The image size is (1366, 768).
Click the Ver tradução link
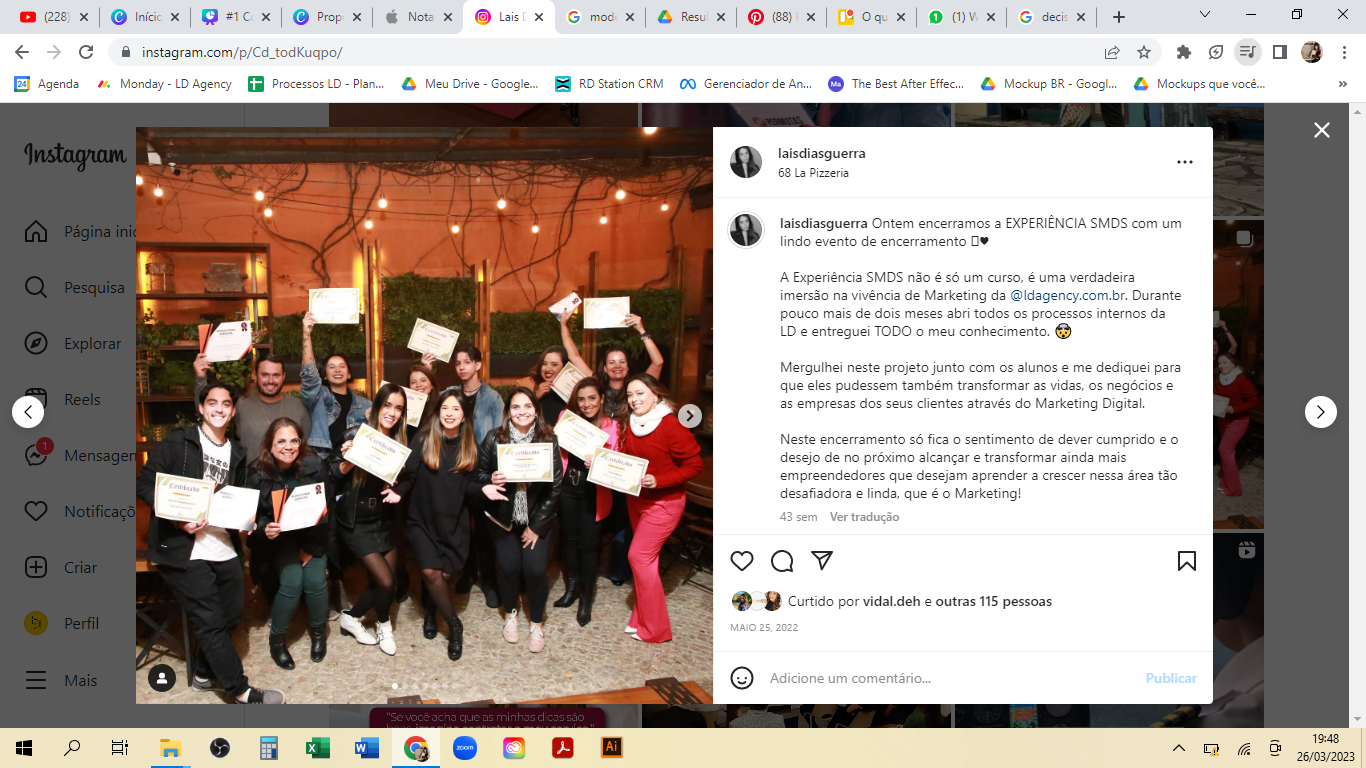click(x=864, y=517)
